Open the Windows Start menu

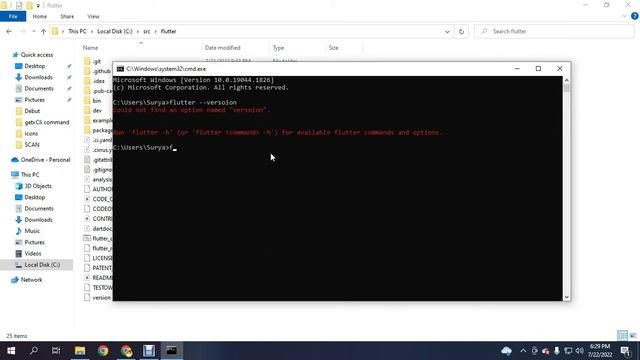pyautogui.click(x=11, y=351)
